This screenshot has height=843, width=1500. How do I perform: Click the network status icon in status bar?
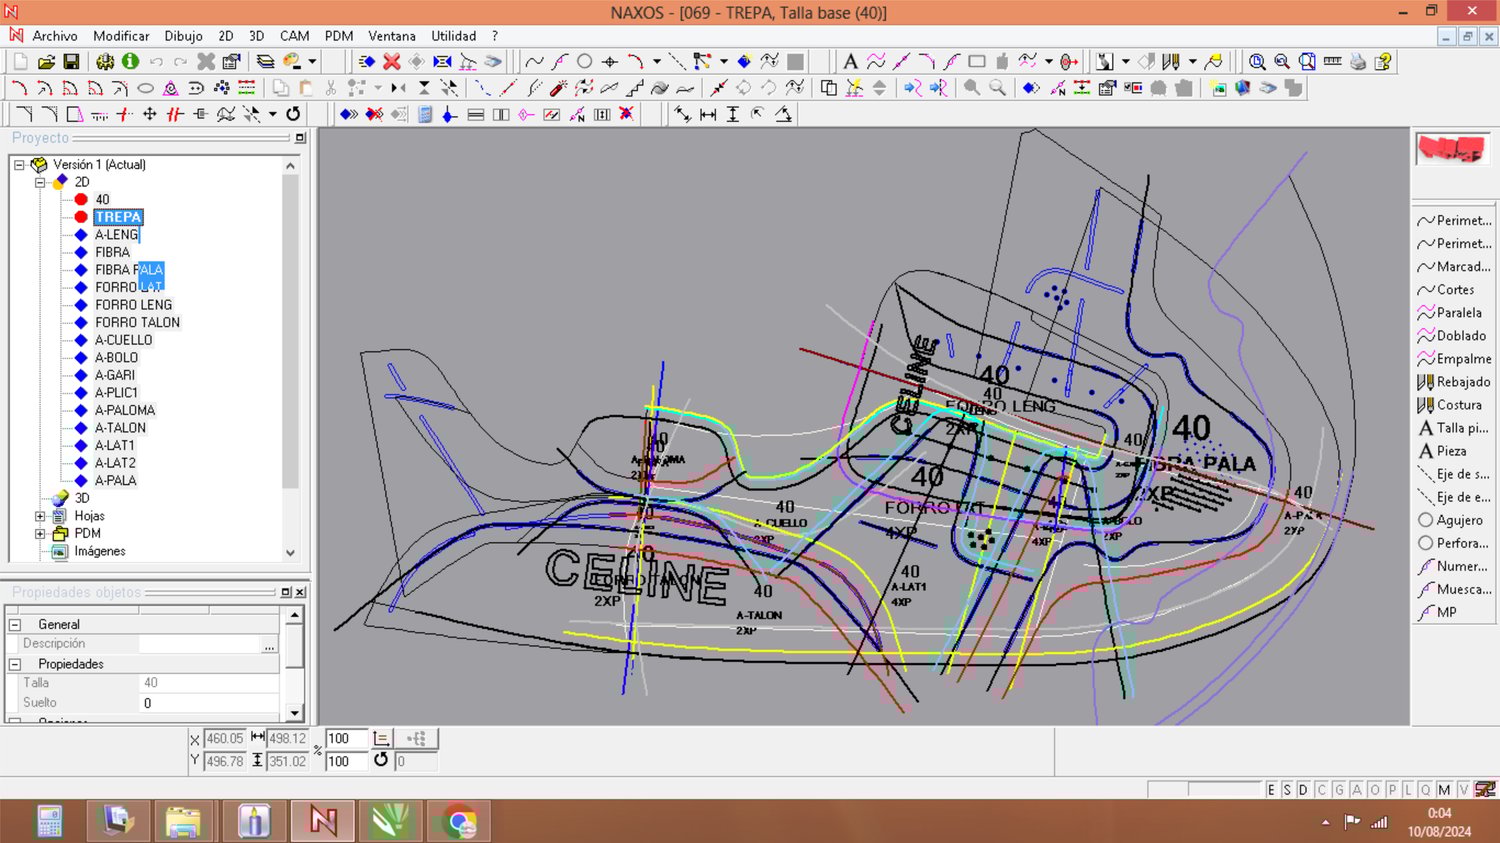point(1379,822)
